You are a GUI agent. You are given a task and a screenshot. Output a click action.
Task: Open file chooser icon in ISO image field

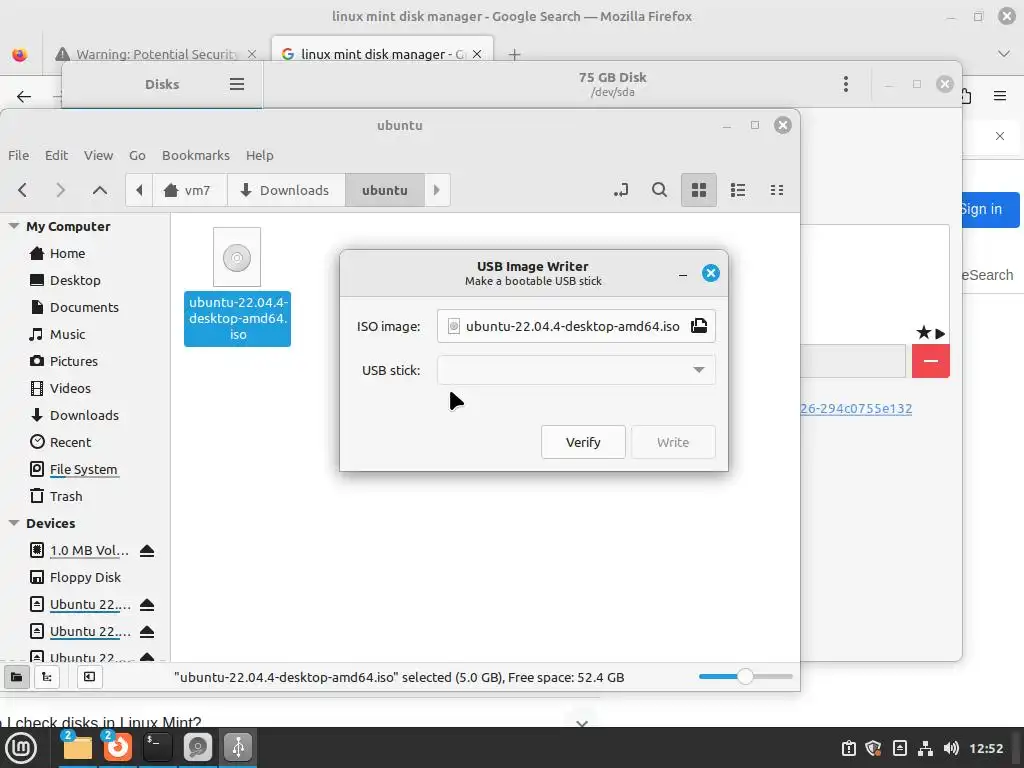[x=699, y=326]
